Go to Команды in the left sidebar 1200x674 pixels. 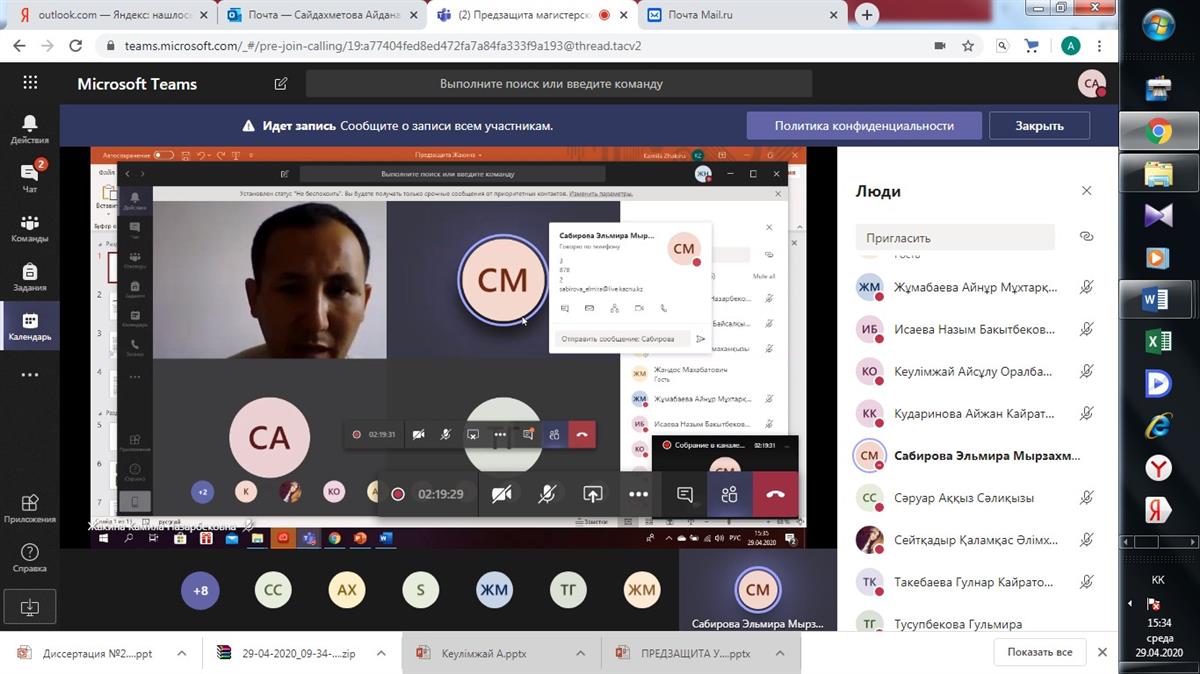(x=29, y=229)
